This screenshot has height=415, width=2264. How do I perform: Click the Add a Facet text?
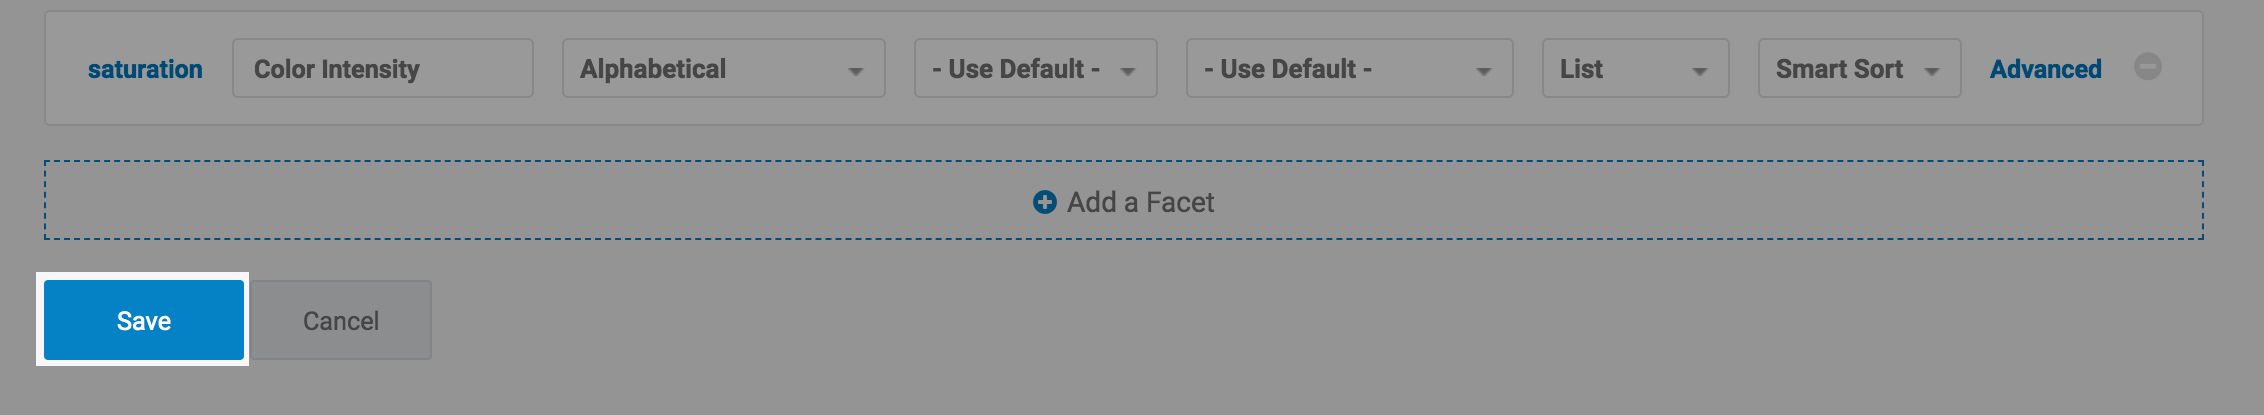[x=1140, y=202]
